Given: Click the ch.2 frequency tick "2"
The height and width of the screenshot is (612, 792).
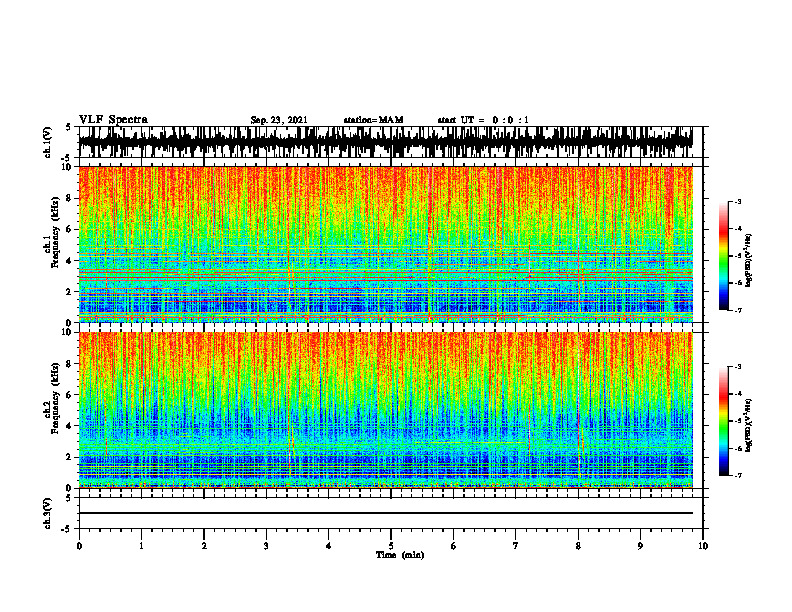Looking at the screenshot, I should pos(71,457).
